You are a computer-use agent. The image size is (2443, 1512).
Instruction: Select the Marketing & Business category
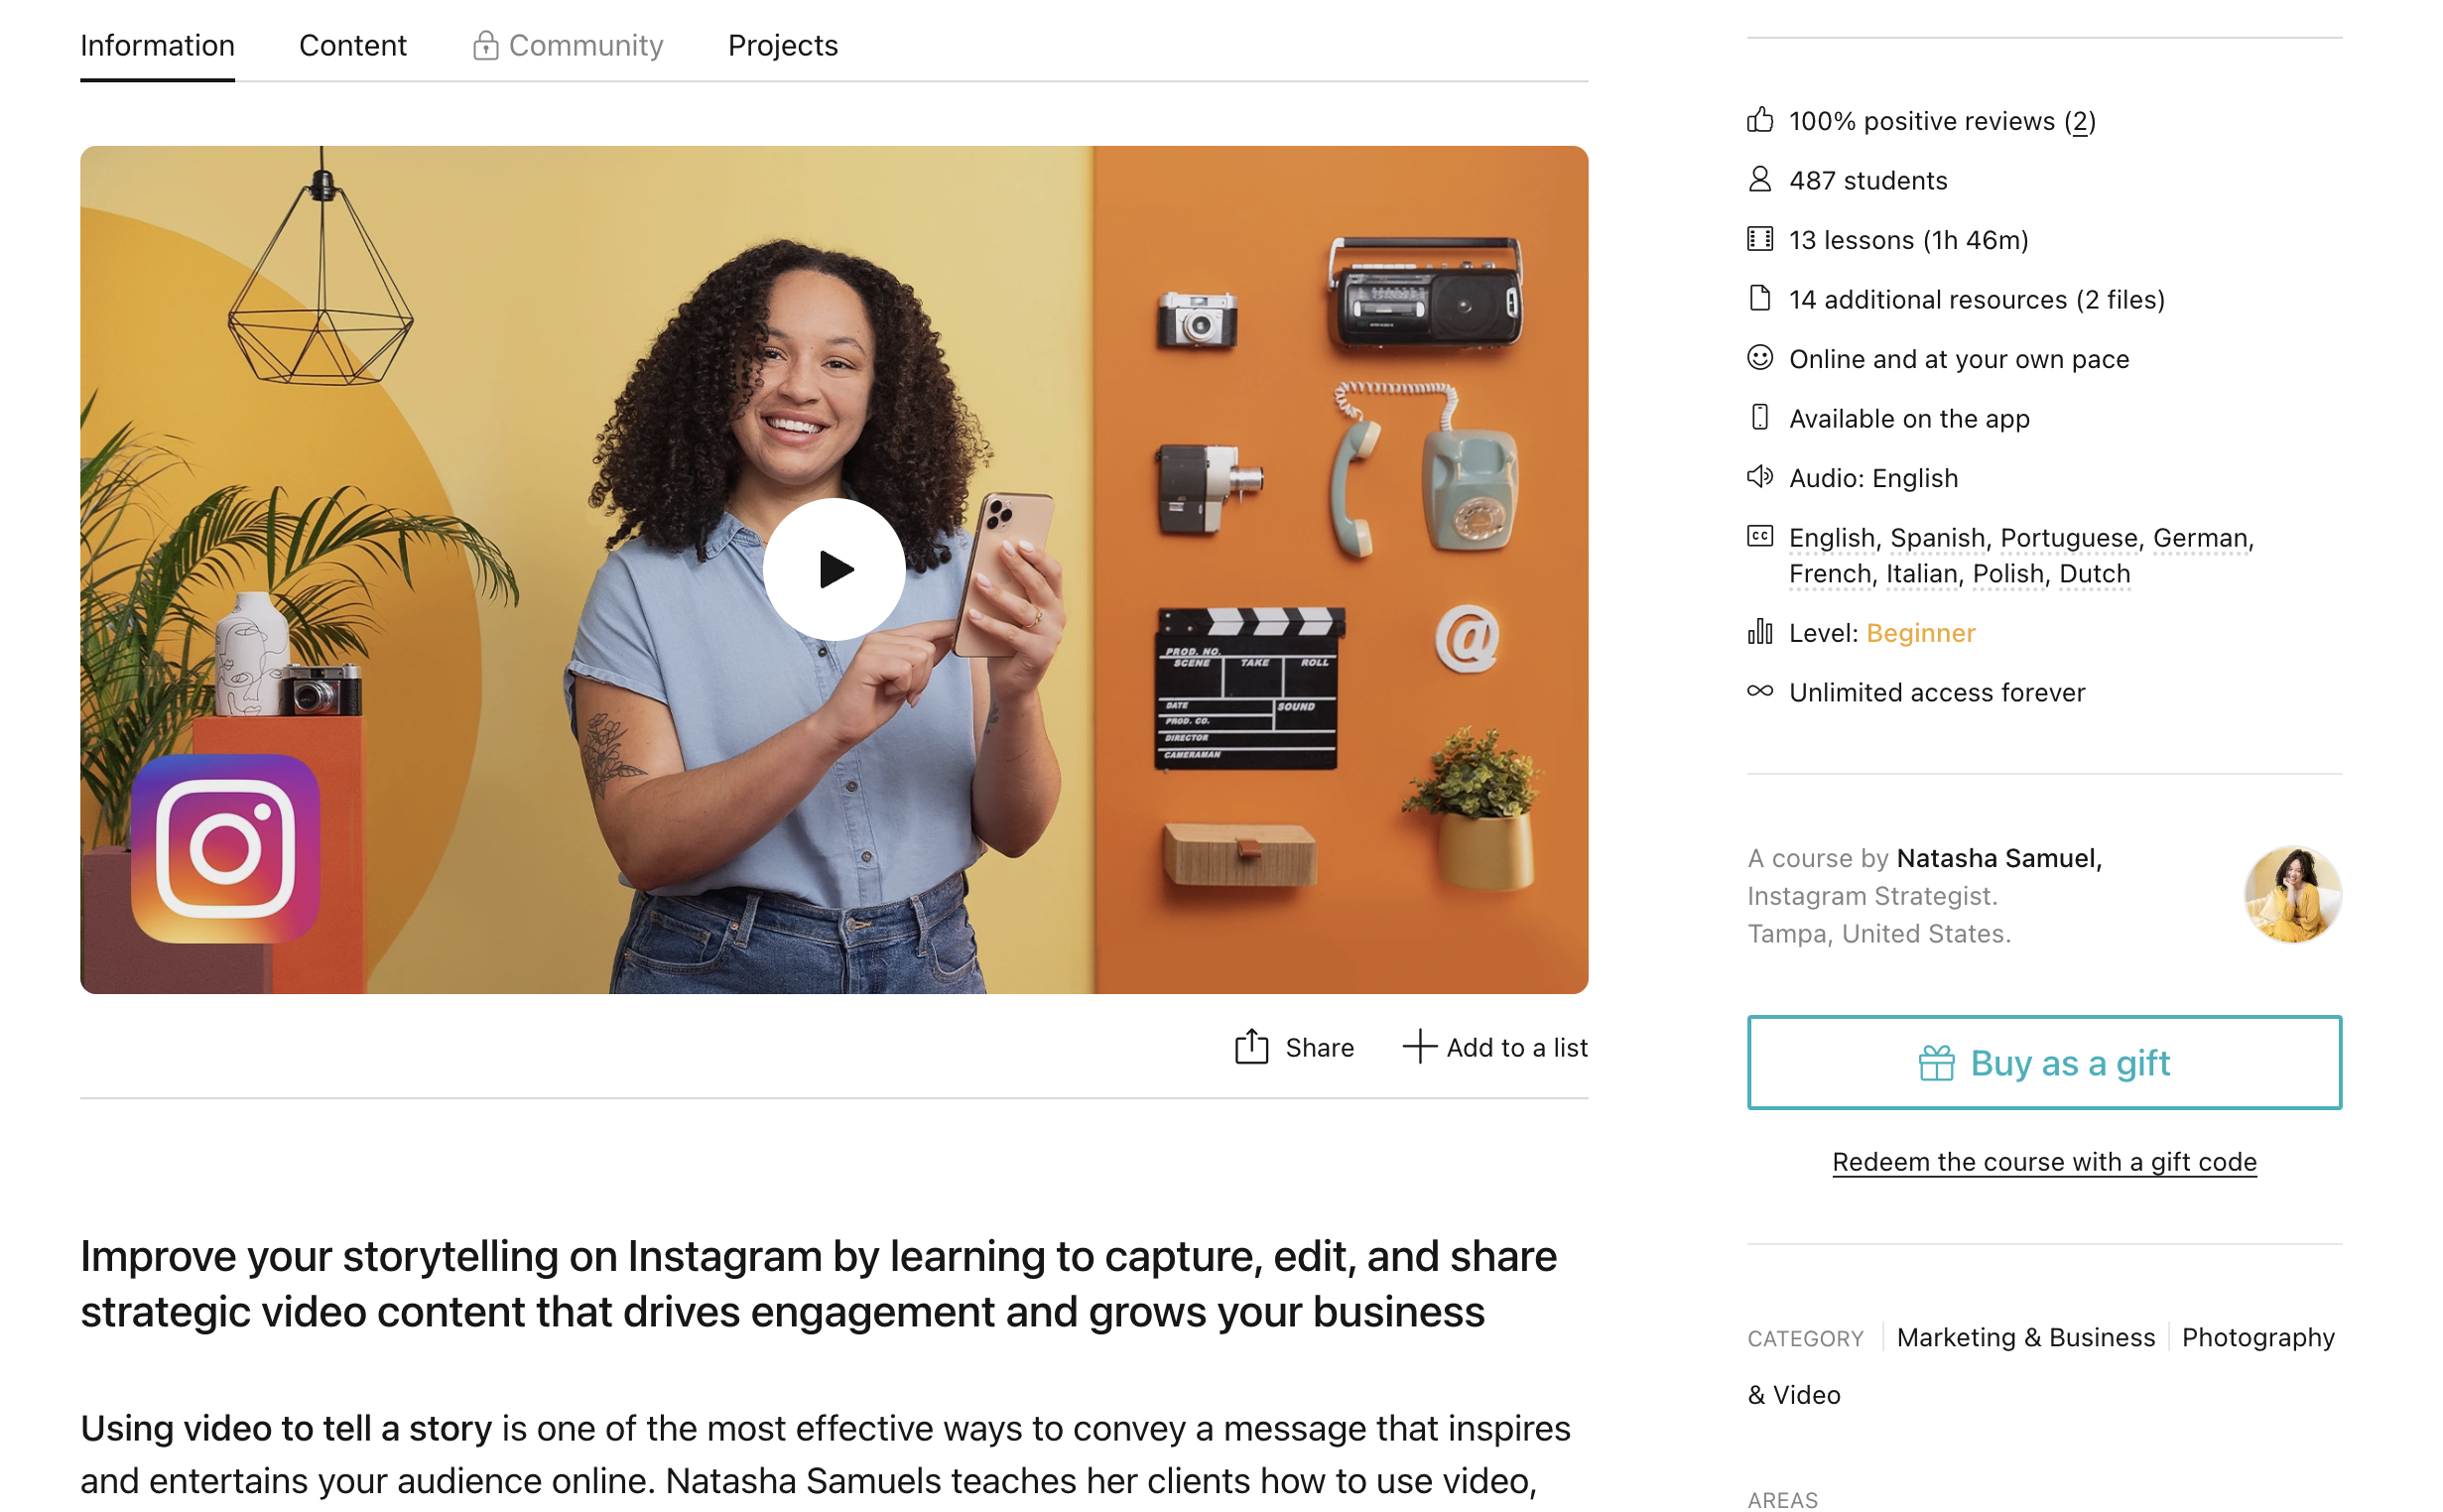tap(2025, 1337)
